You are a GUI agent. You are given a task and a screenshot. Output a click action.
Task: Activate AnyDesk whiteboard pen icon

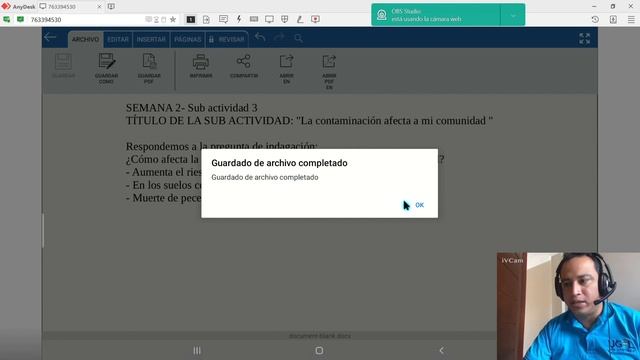click(x=300, y=19)
